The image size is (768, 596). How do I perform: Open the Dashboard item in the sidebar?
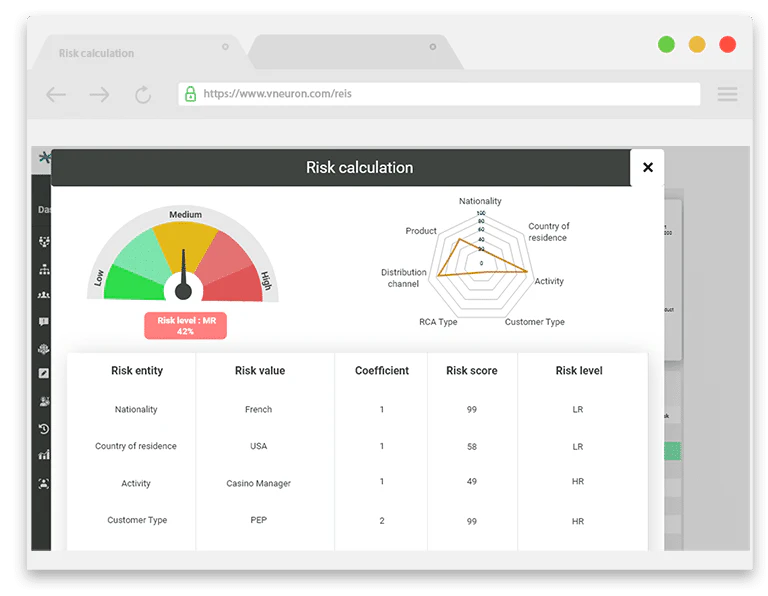point(44,210)
